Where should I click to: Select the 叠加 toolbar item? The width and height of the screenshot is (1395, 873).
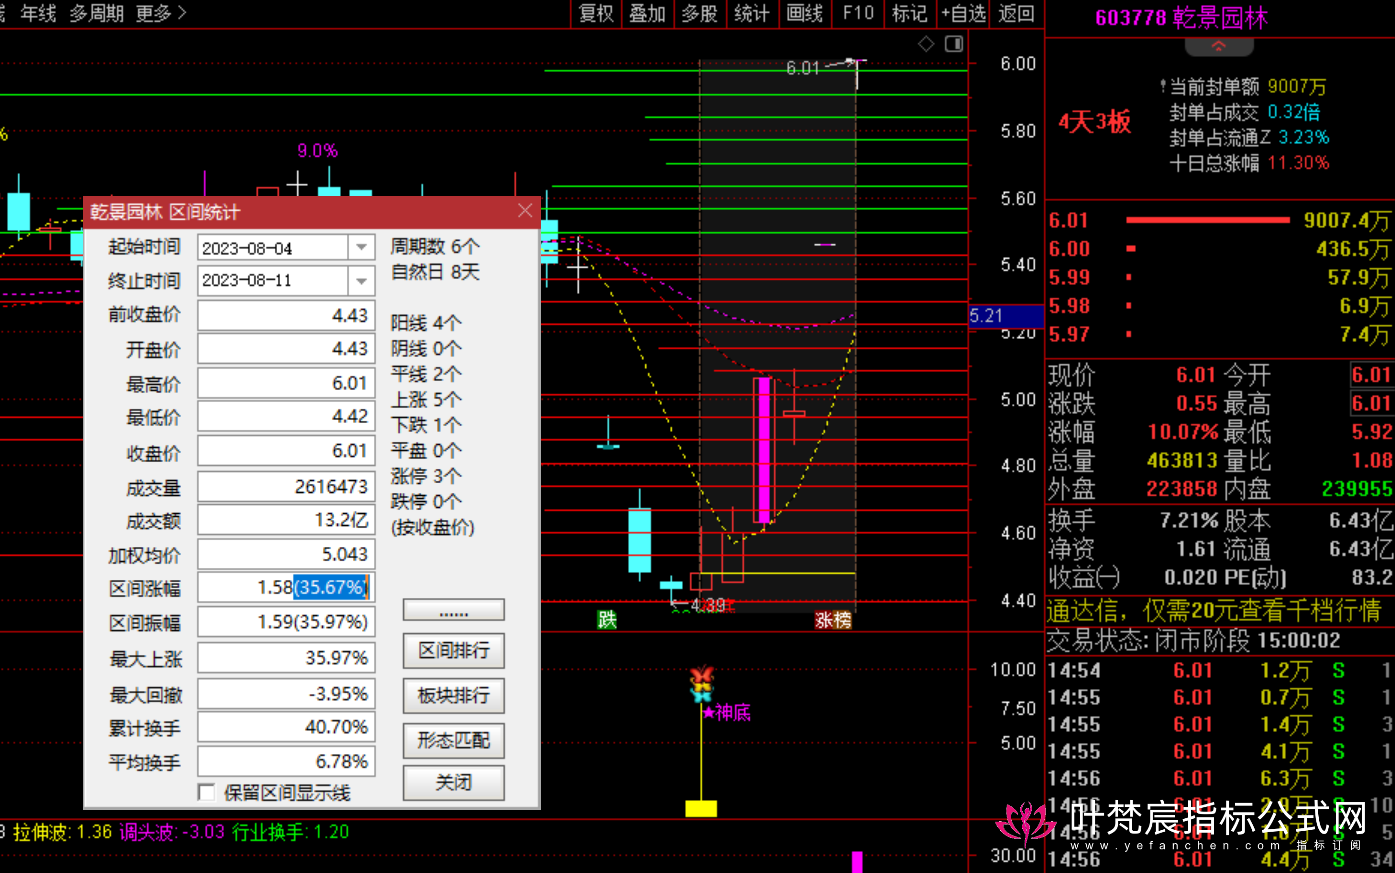(x=648, y=13)
